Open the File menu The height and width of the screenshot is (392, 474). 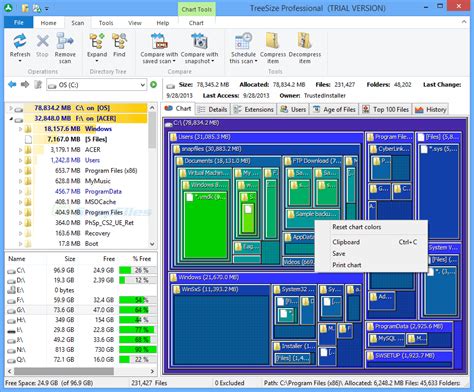(18, 23)
